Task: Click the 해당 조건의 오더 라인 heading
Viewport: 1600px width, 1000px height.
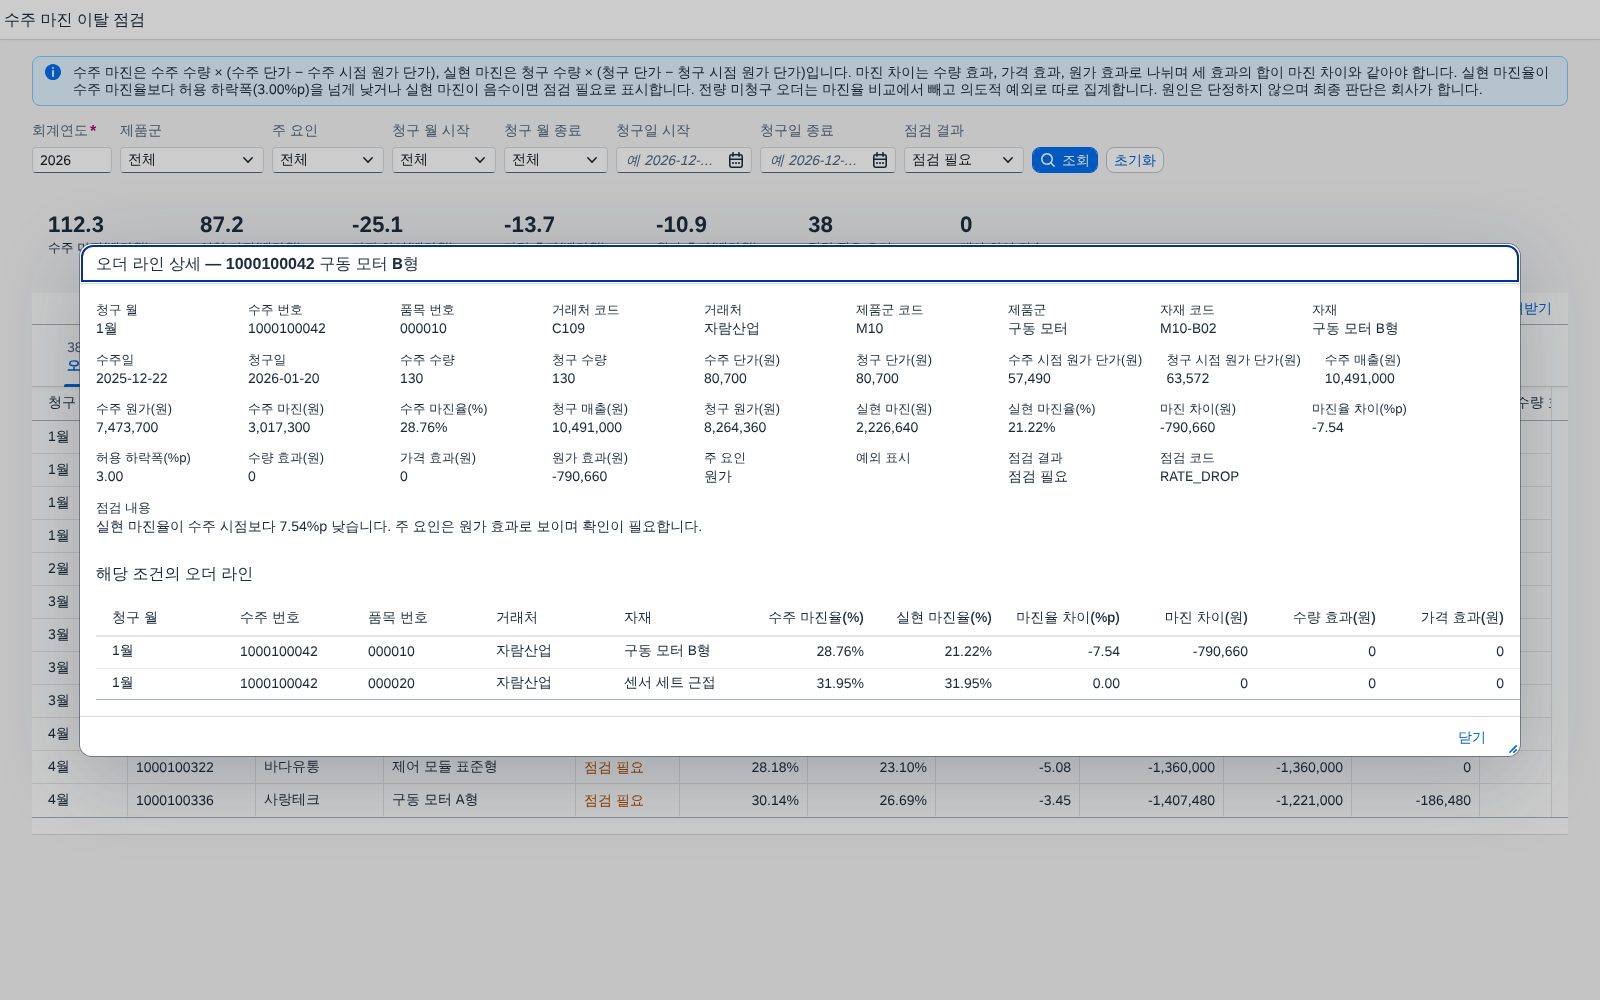Action: tap(174, 574)
